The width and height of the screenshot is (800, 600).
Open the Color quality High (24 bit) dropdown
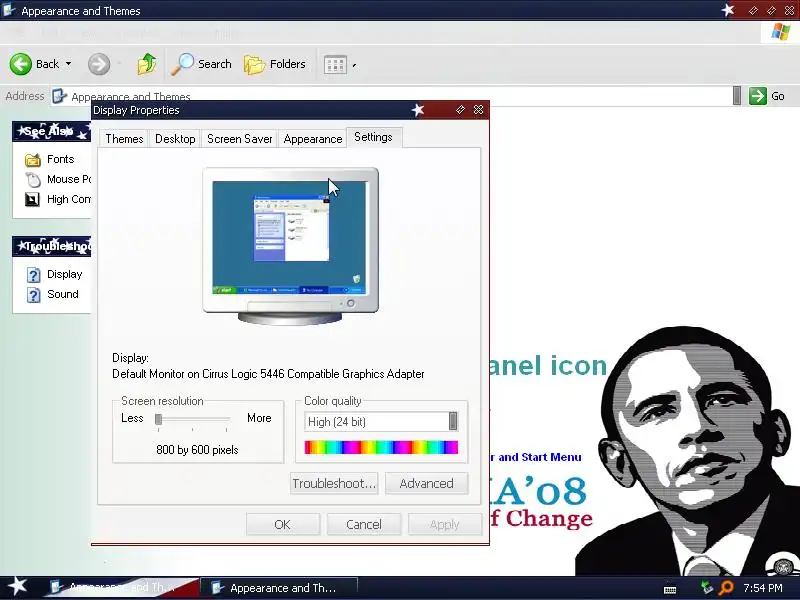click(381, 421)
